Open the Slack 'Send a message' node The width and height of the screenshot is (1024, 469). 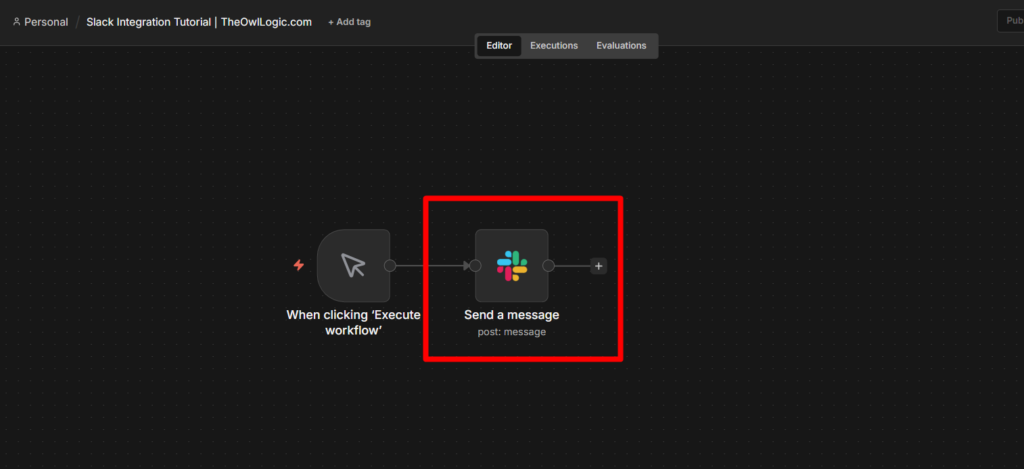pos(511,265)
